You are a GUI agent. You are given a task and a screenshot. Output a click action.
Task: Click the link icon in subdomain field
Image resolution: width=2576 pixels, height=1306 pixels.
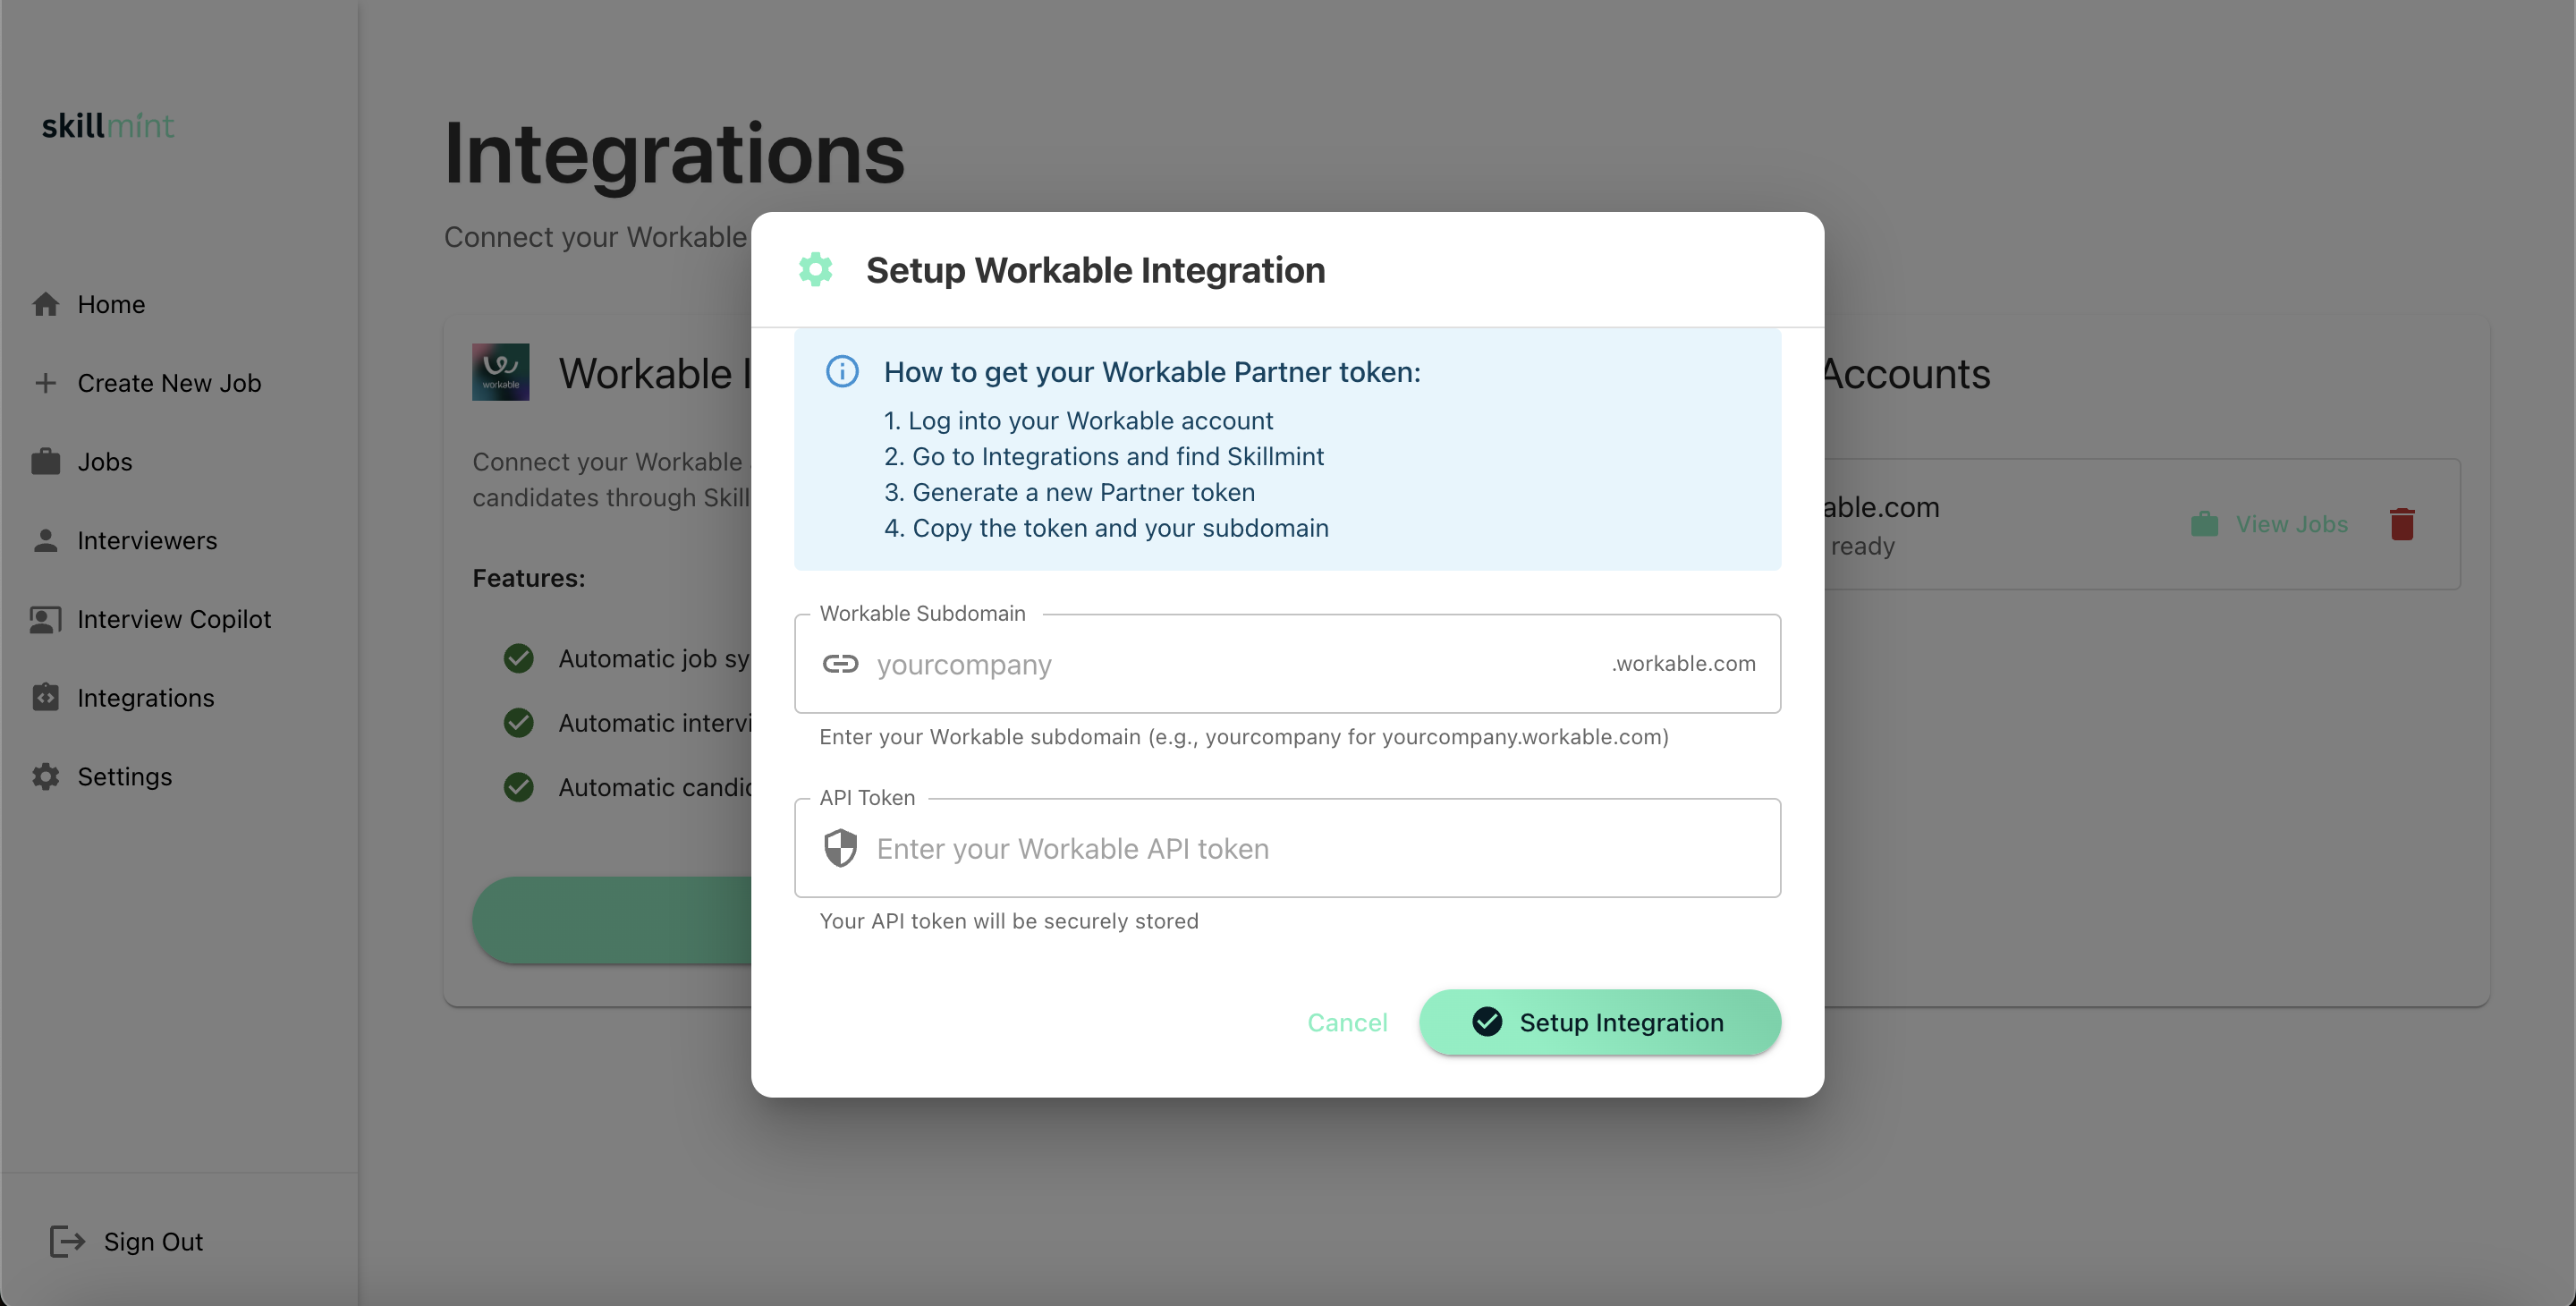[840, 663]
